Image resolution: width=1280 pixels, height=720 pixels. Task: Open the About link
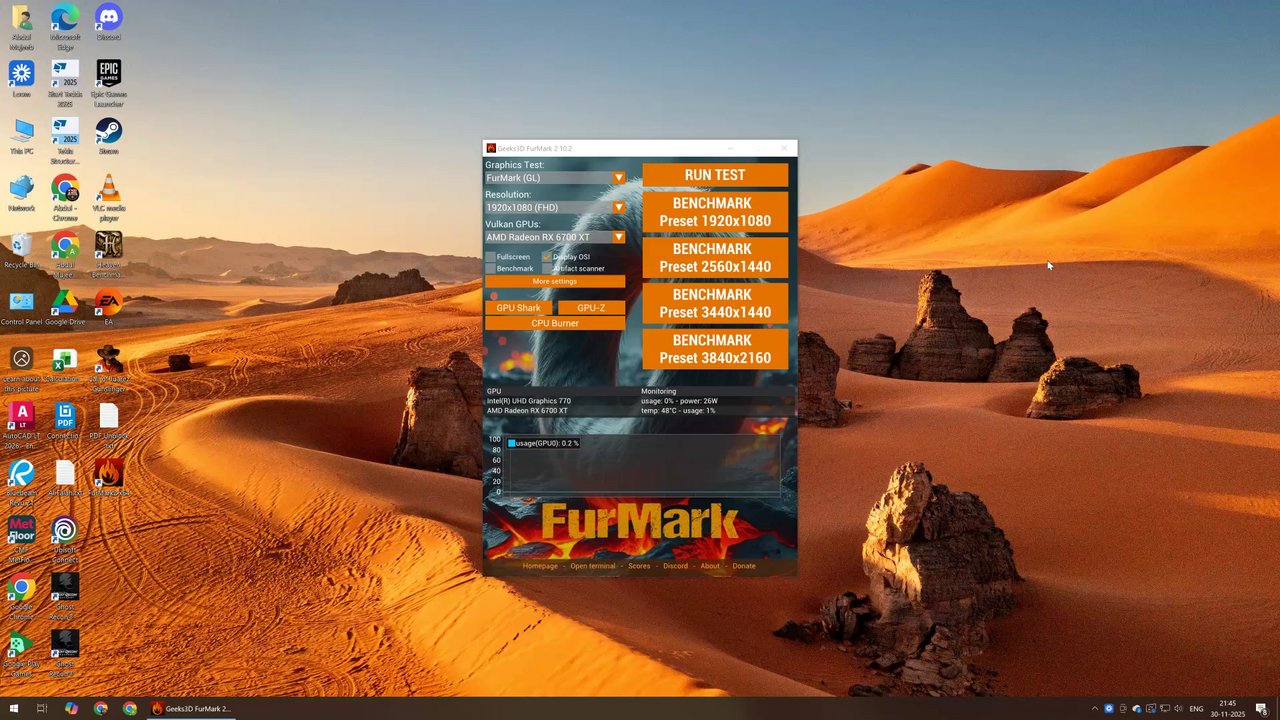(710, 566)
